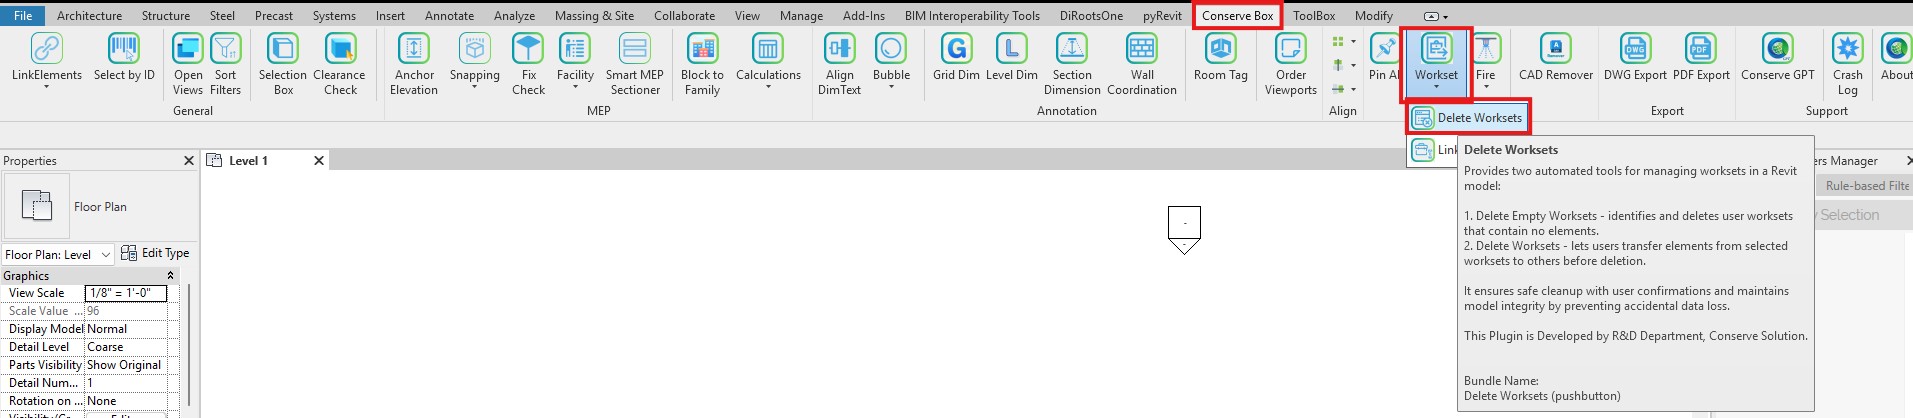Expand the Workset dropdown button
The image size is (1913, 418).
[1436, 87]
